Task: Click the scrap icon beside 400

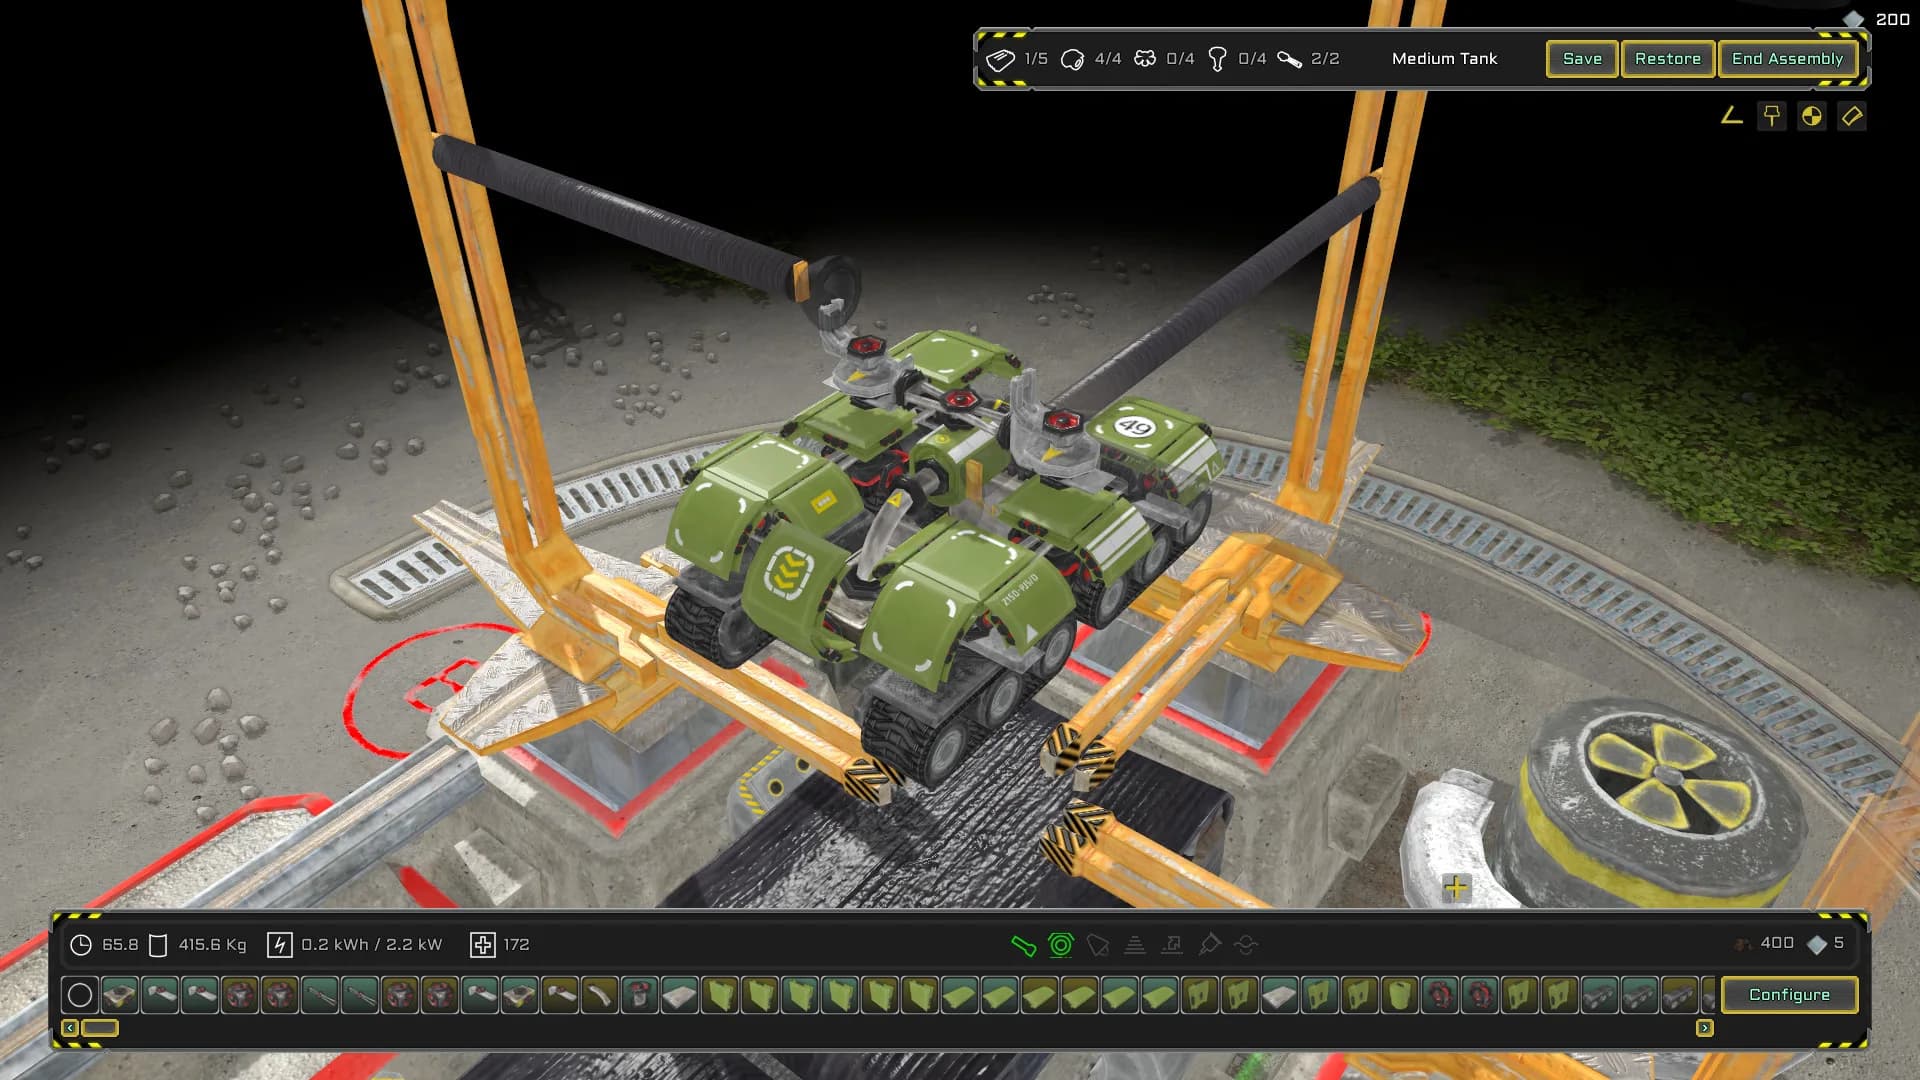Action: click(1743, 944)
